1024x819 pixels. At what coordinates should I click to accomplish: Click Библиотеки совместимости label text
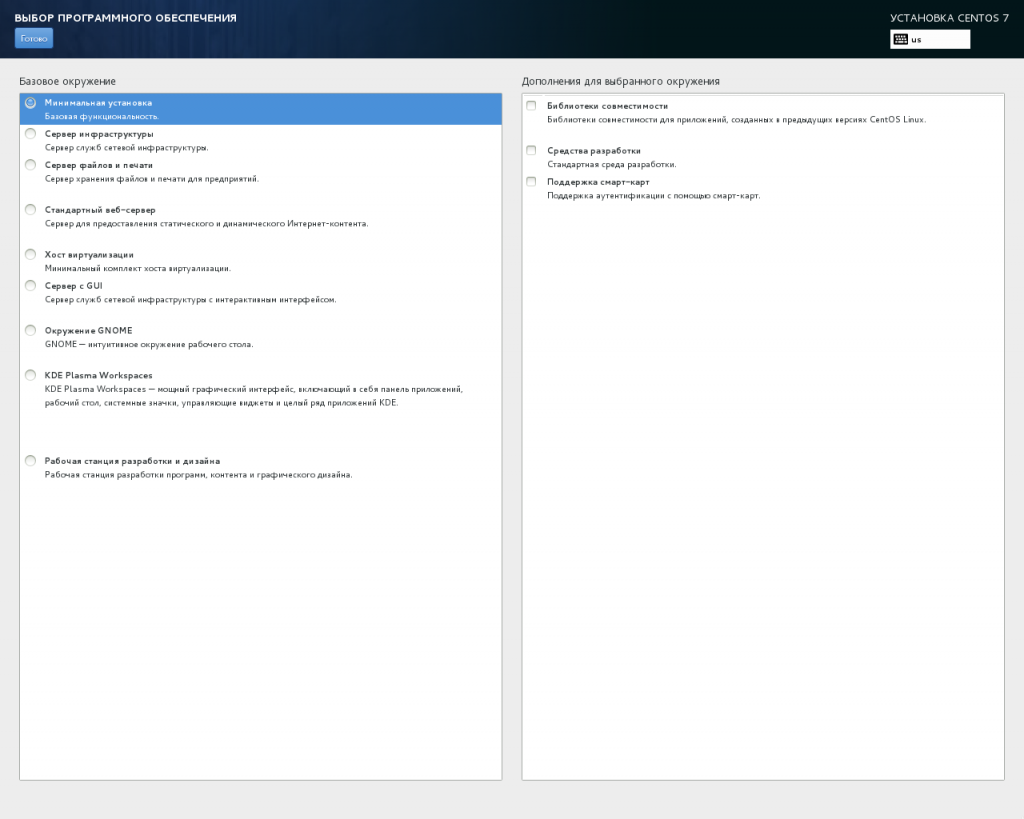(607, 106)
